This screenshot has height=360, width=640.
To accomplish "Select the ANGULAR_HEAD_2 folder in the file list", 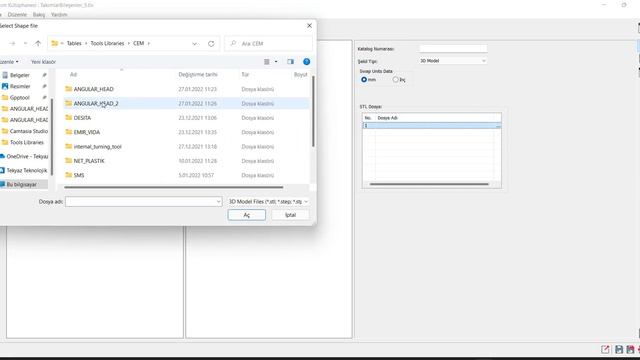I will [96, 104].
